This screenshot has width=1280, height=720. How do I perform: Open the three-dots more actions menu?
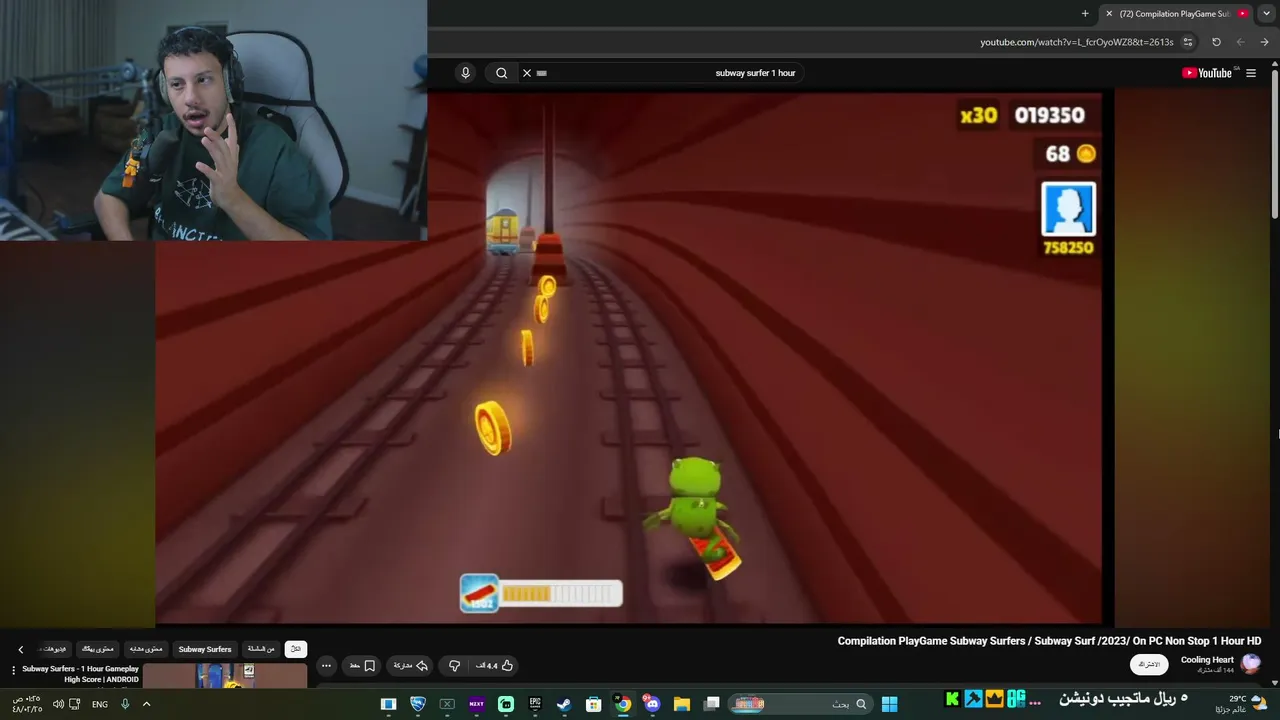point(326,666)
